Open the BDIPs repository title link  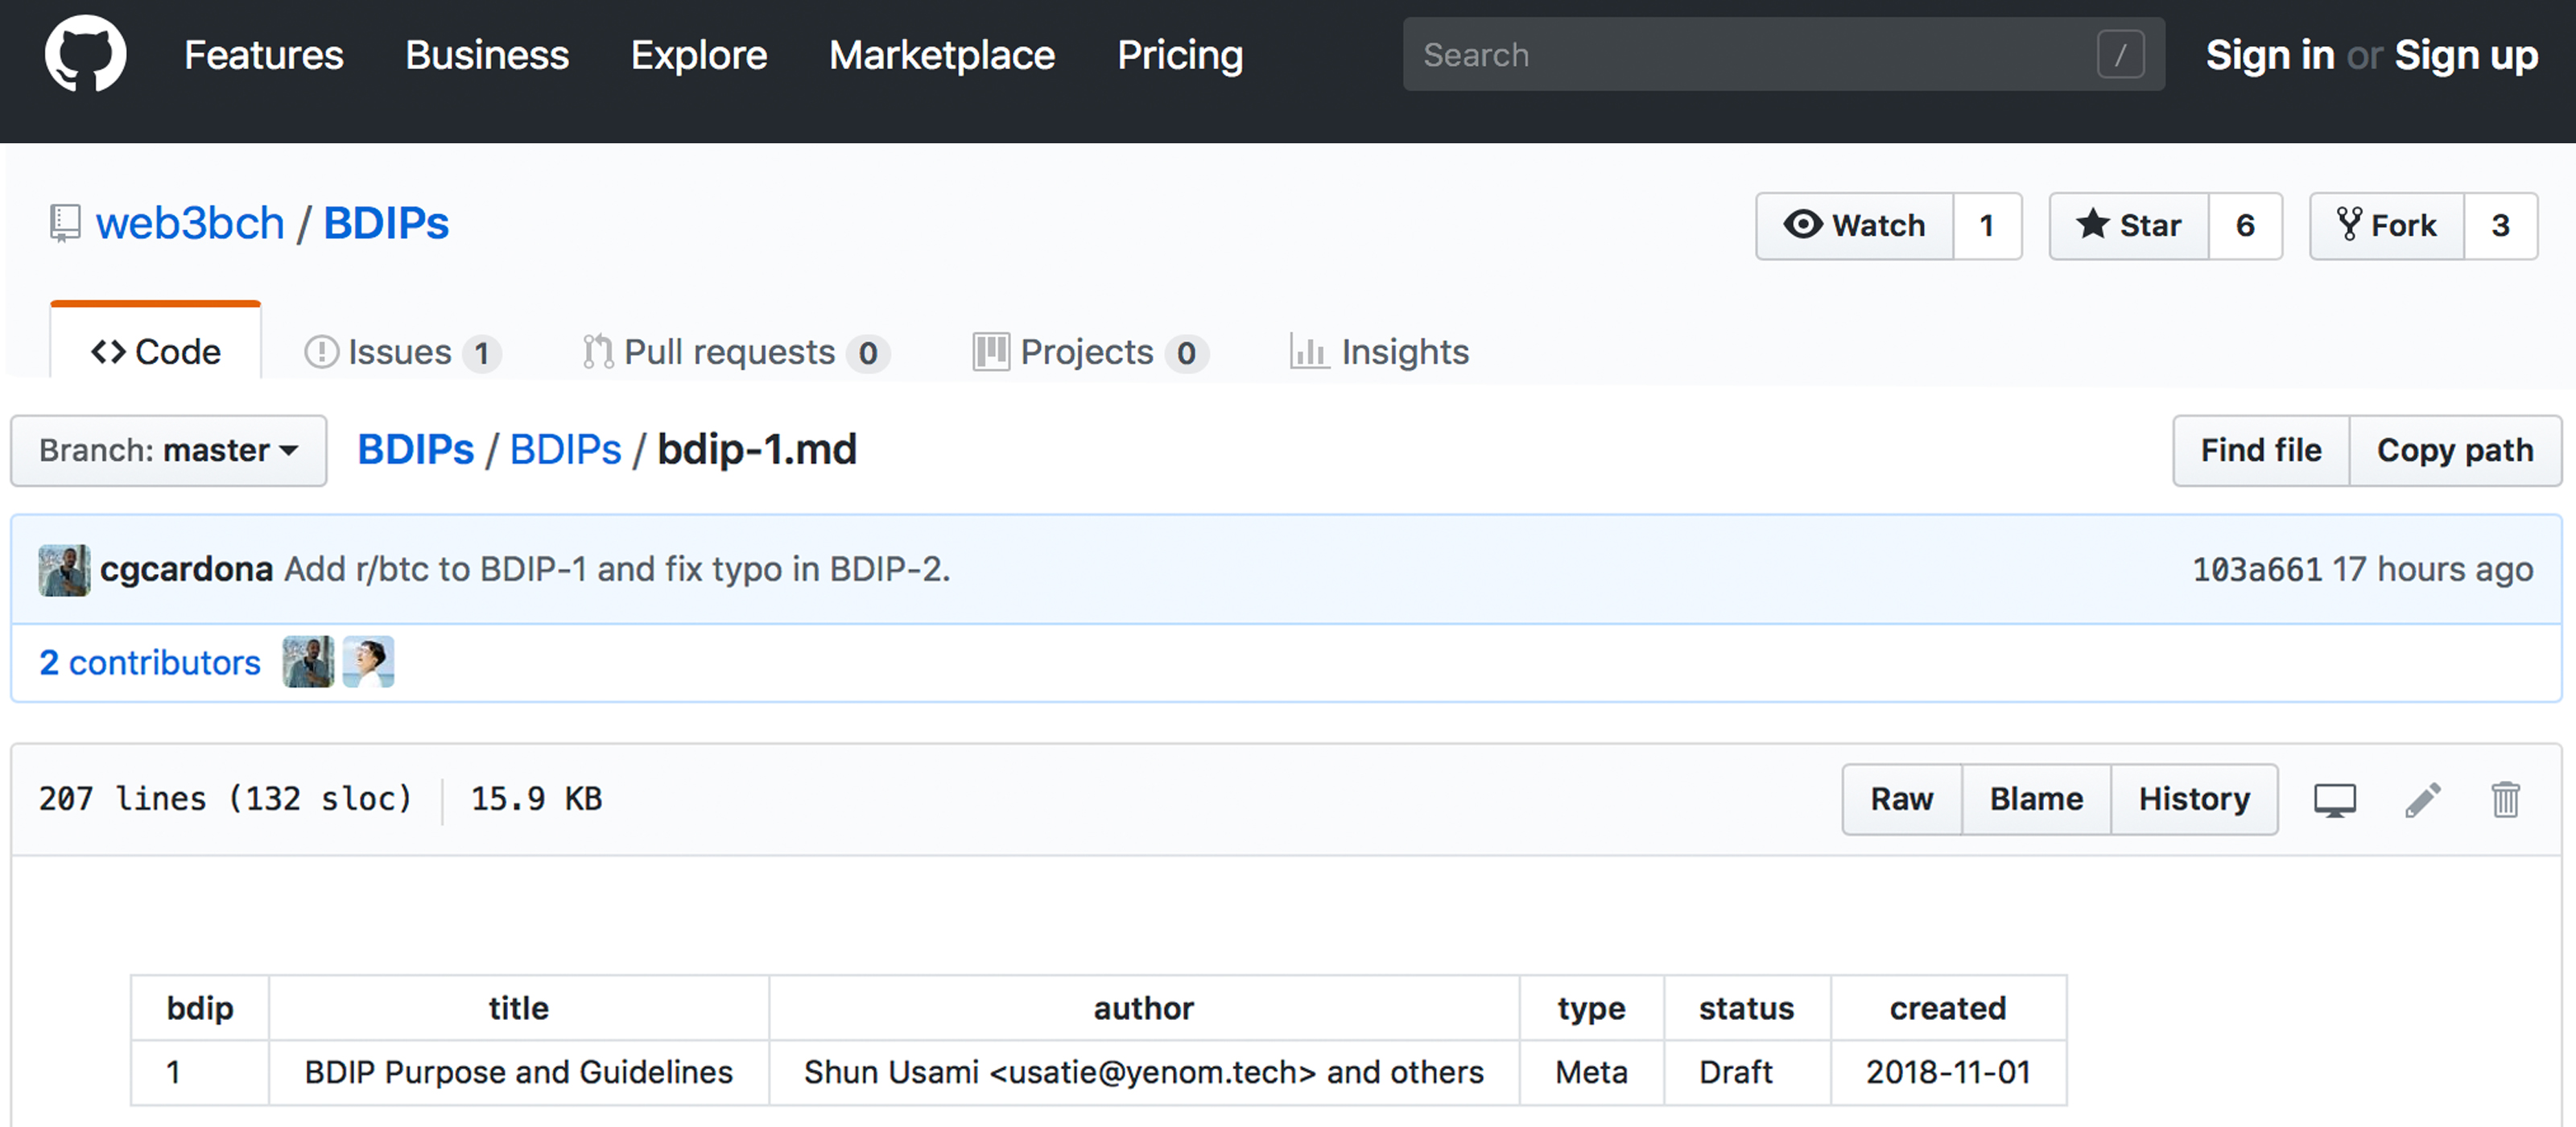[386, 223]
